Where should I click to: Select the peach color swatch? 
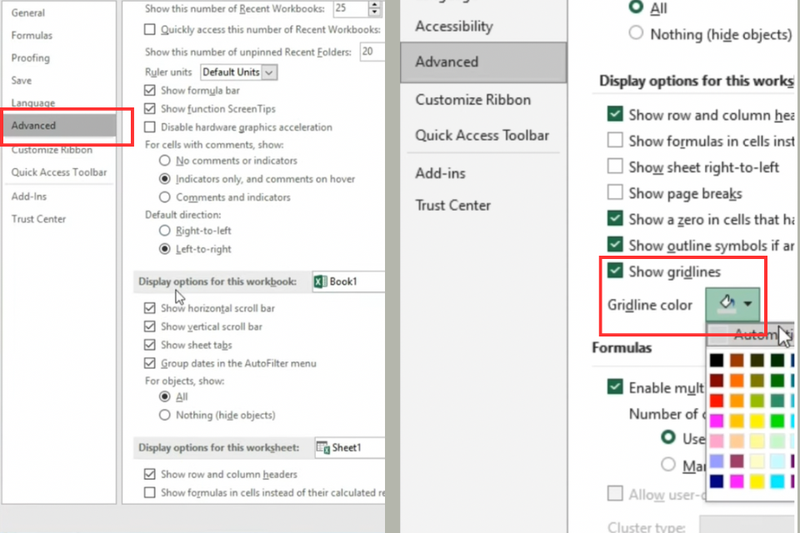pos(737,441)
